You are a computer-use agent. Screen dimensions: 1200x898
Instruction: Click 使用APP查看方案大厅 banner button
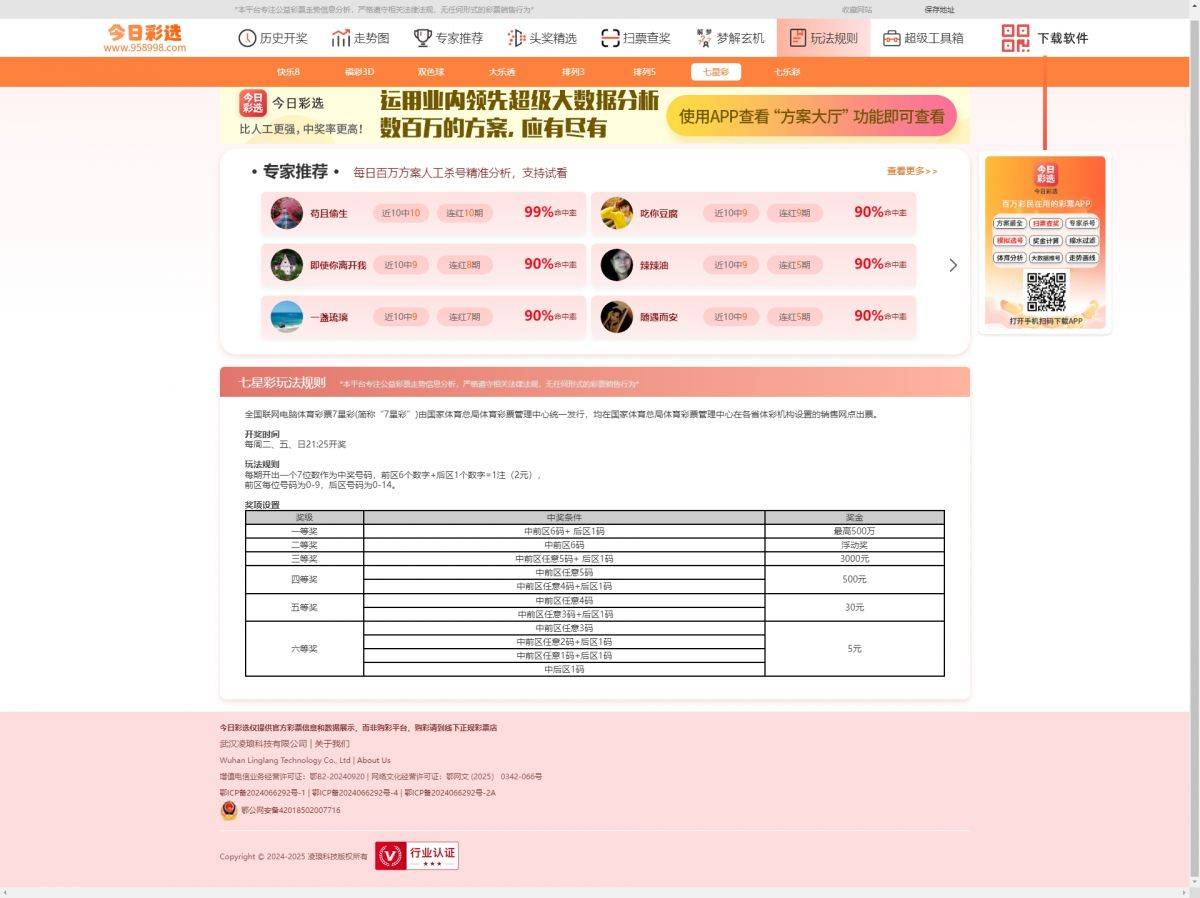tap(811, 116)
